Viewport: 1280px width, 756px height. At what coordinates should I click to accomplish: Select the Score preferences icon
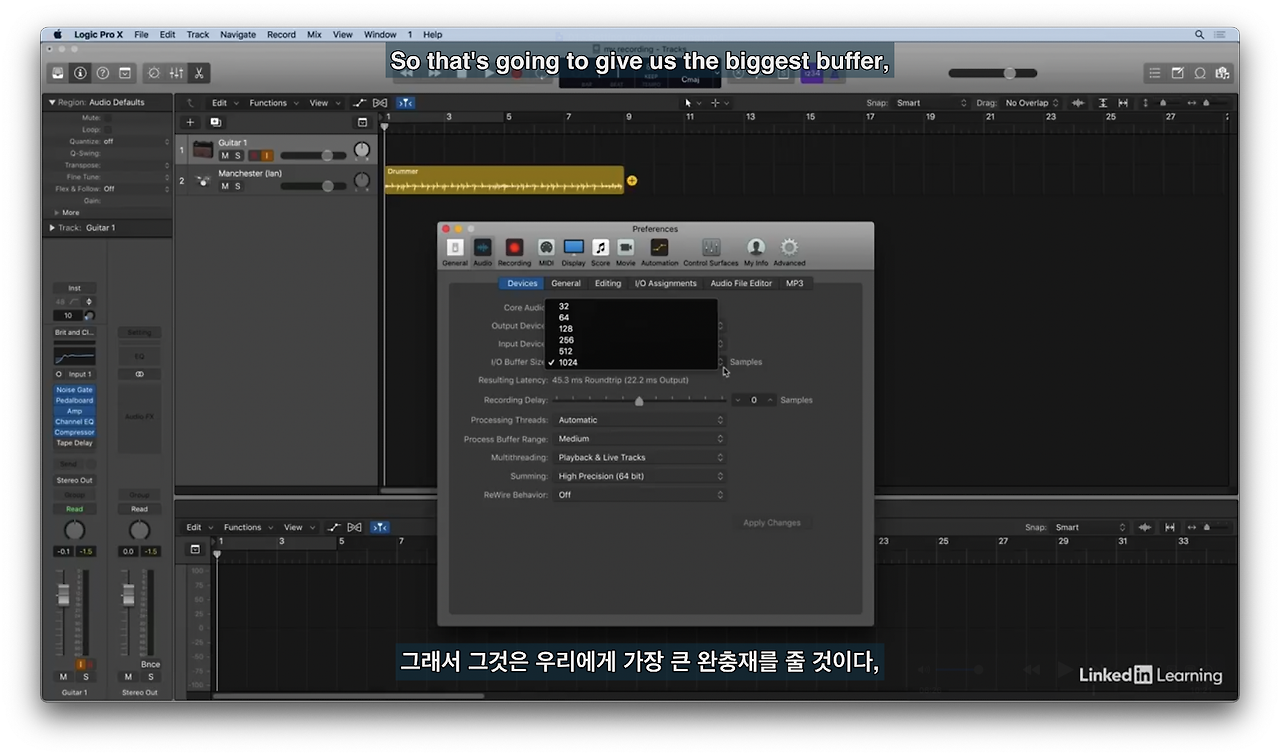600,252
